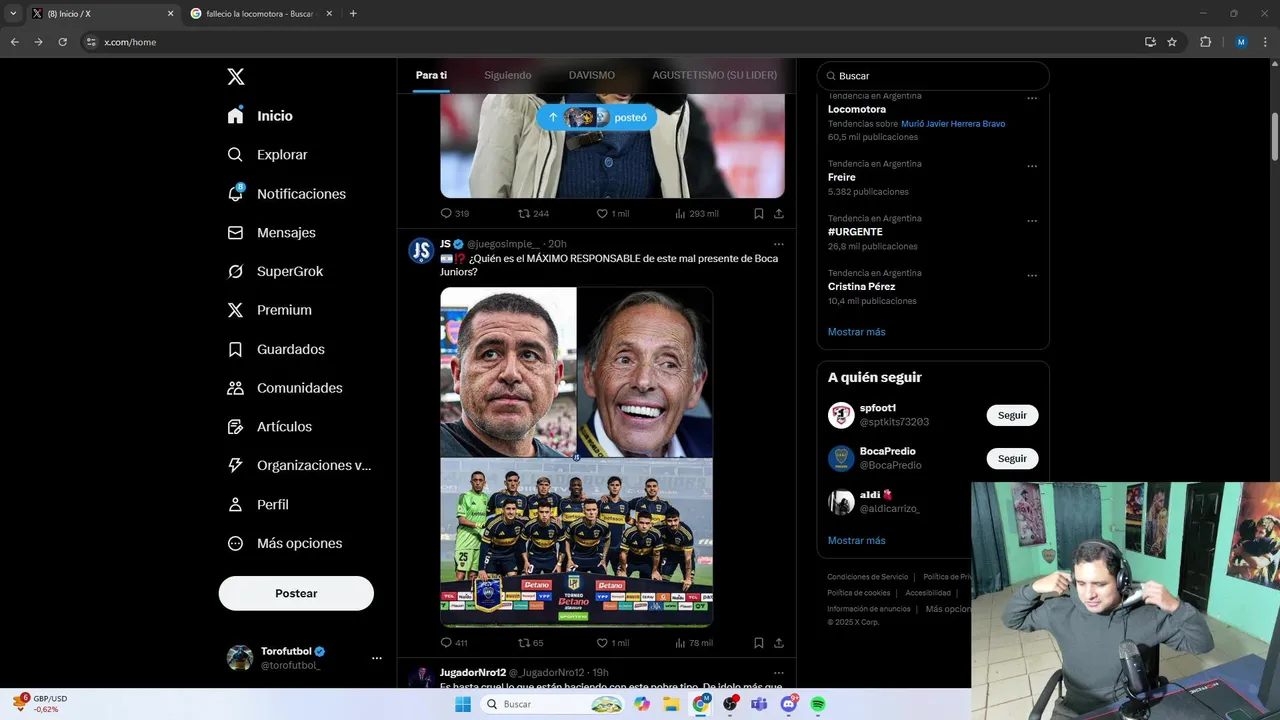Repost the JS post with 65 reposts

coord(531,643)
